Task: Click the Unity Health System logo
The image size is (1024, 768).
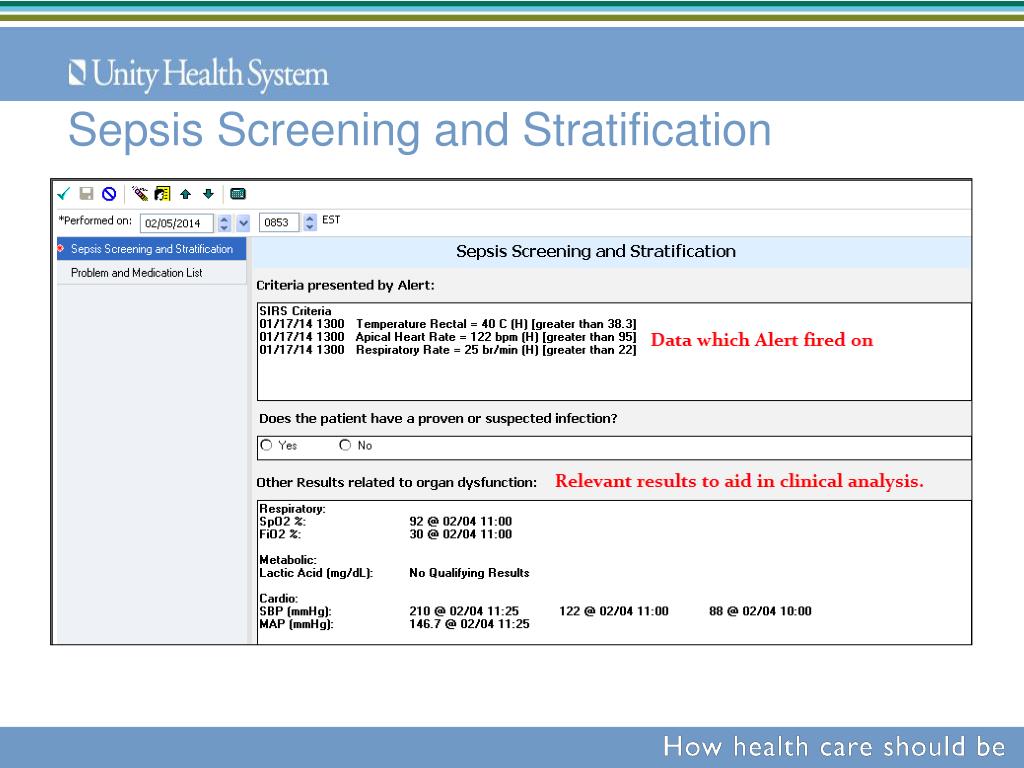Action: tap(199, 74)
